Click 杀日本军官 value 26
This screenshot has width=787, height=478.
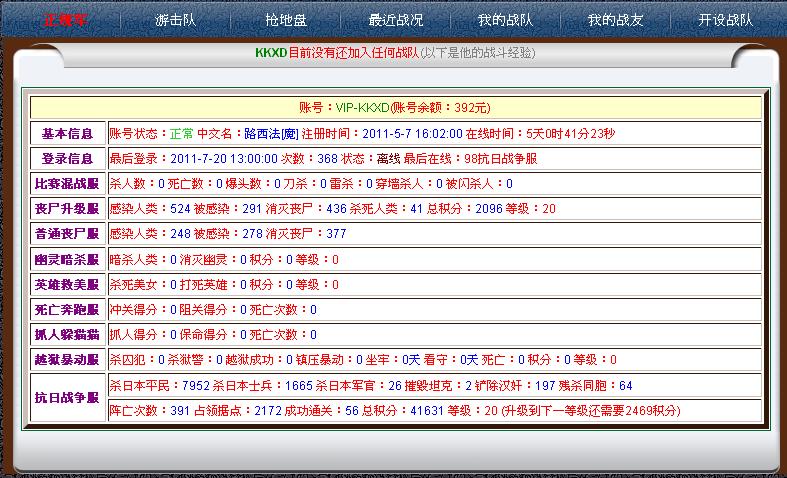point(395,386)
